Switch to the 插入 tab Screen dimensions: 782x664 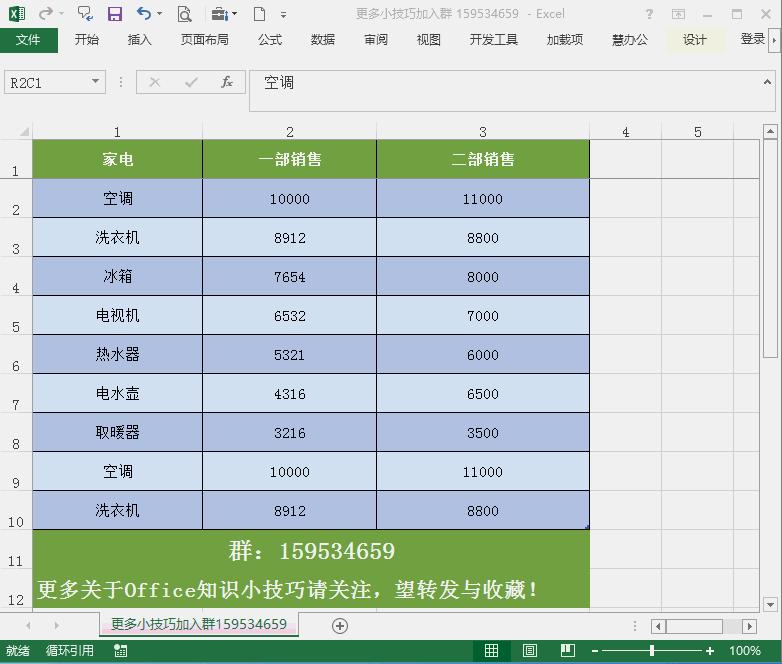coord(140,39)
